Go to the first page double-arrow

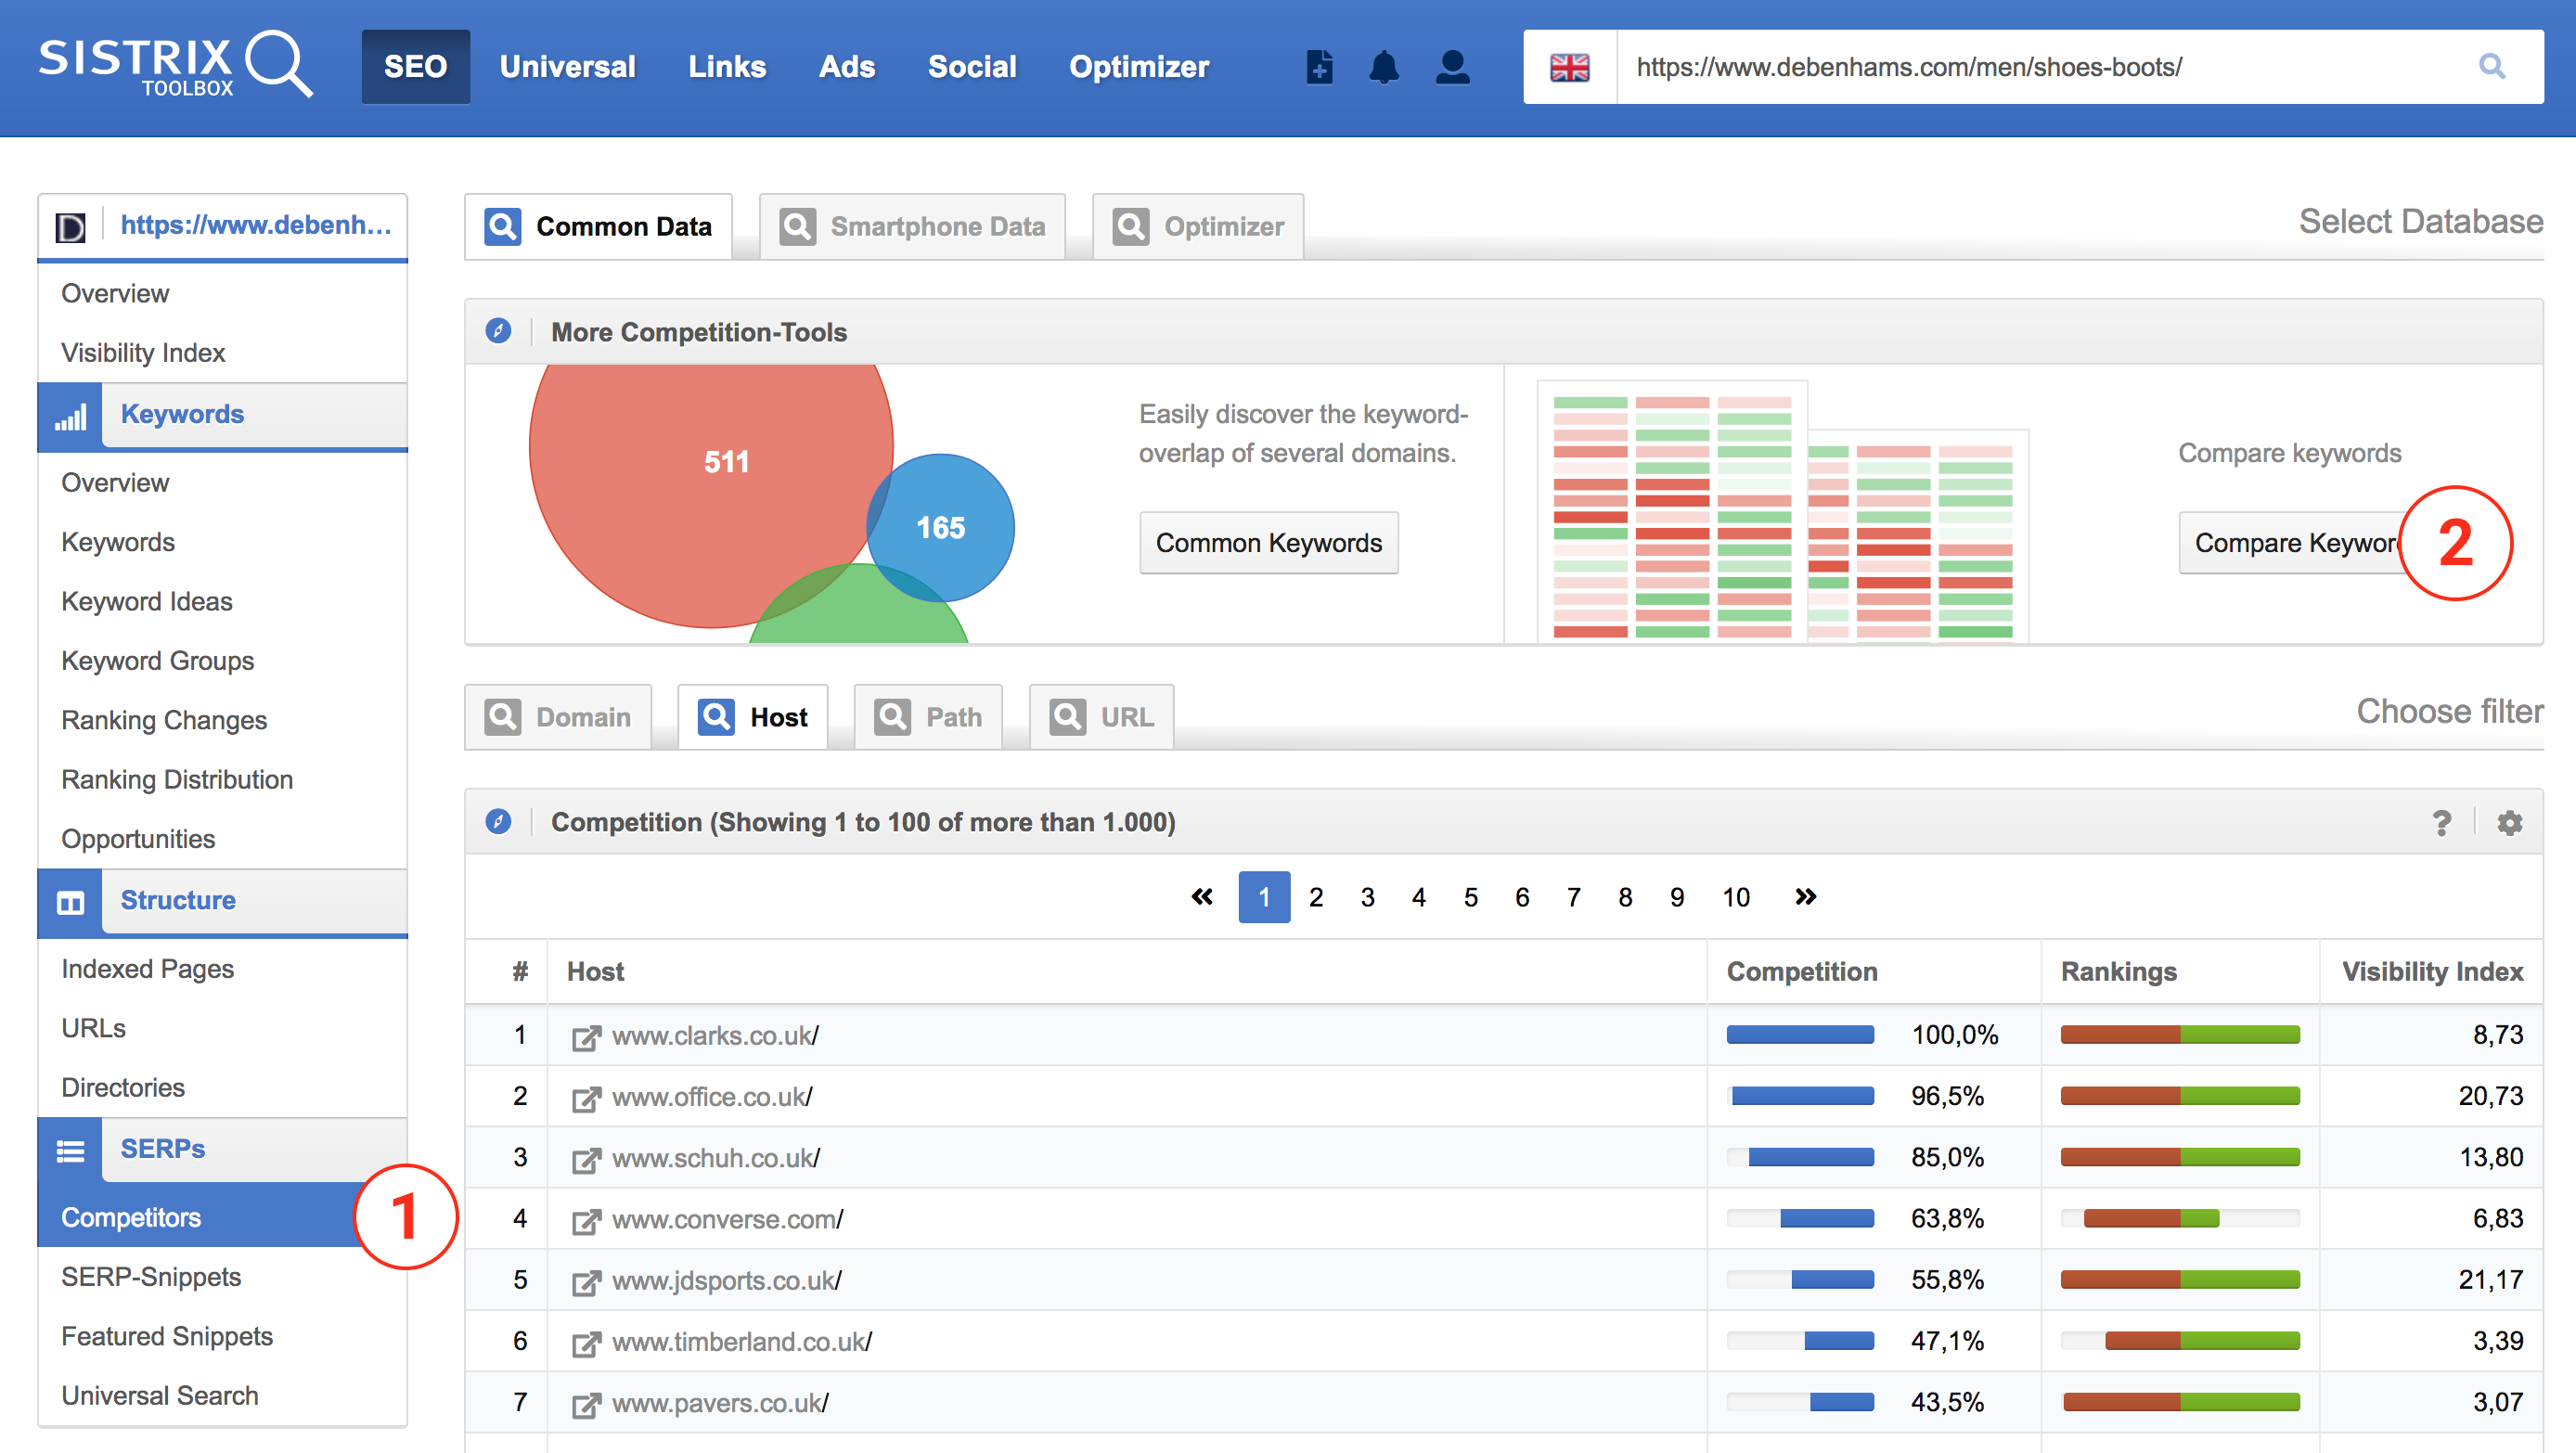pos(1202,897)
